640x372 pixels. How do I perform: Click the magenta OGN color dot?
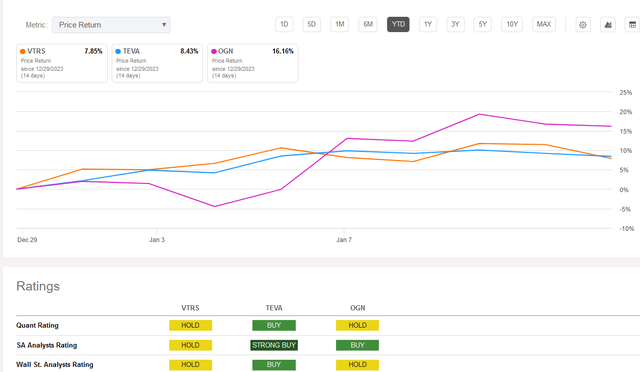coord(213,51)
